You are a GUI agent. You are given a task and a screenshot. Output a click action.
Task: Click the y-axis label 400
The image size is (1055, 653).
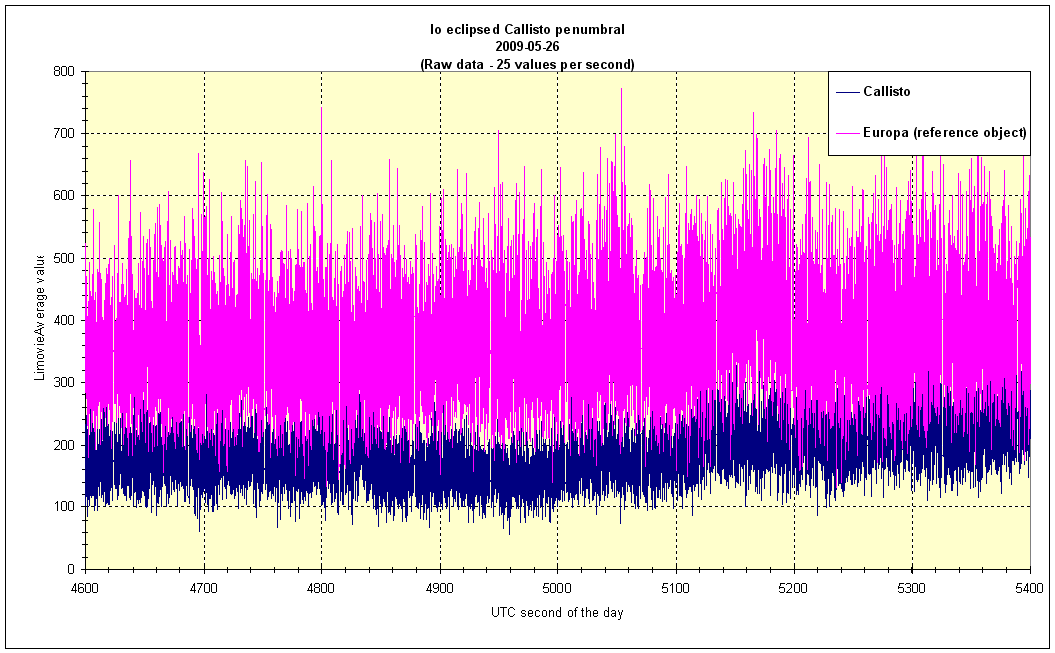[65, 320]
